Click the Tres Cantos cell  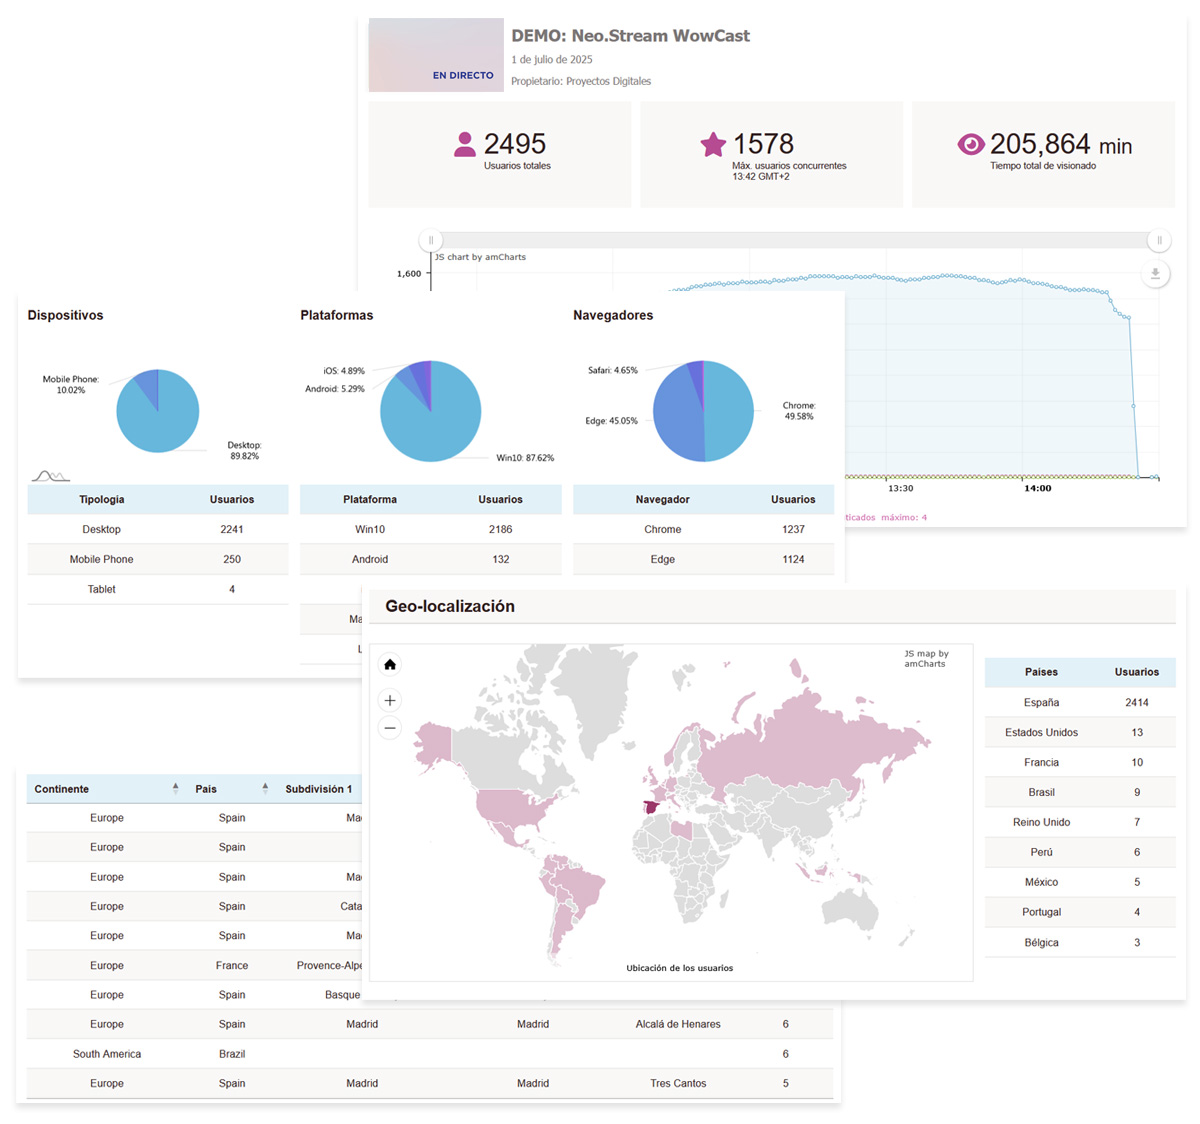point(678,1083)
